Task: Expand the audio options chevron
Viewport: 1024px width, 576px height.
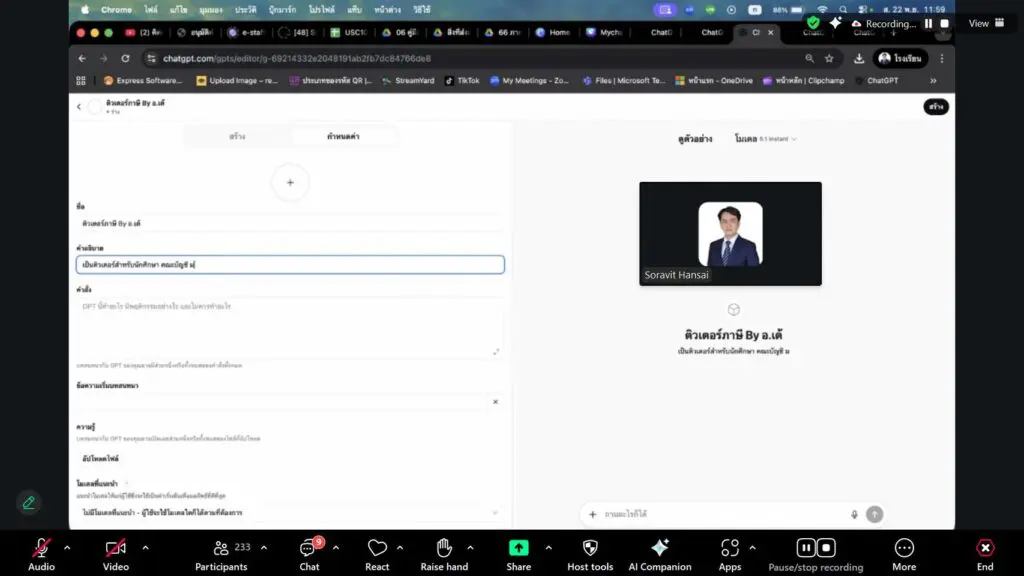Action: (x=67, y=547)
